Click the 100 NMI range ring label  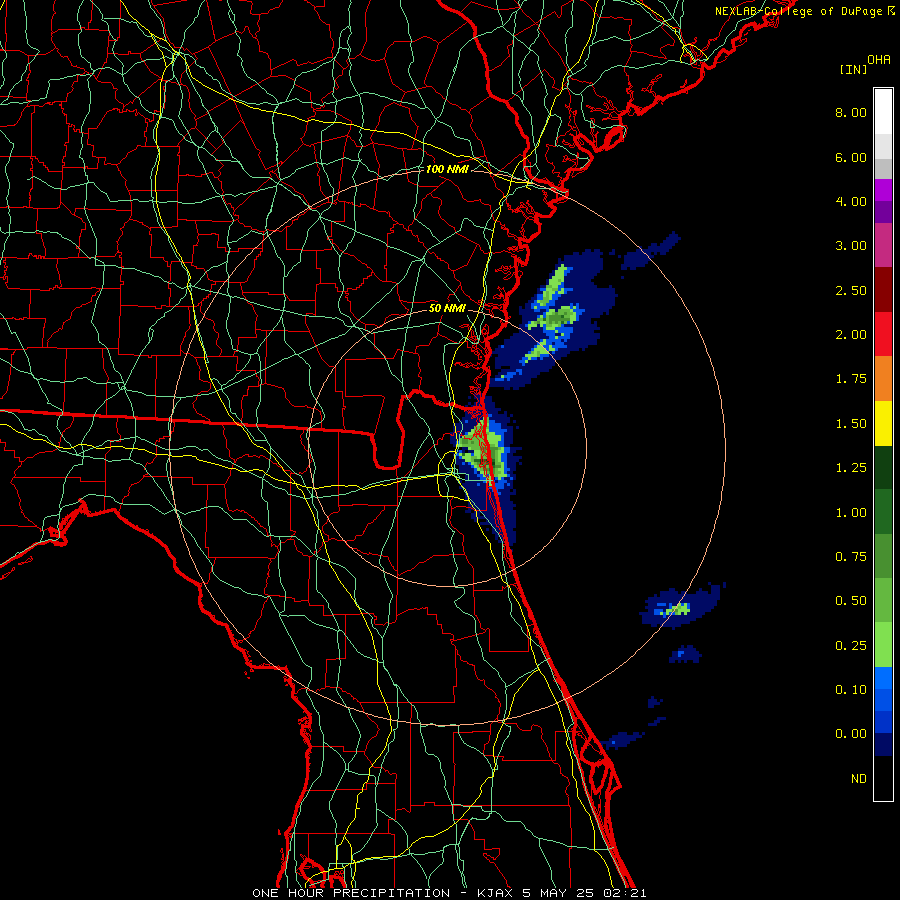(447, 169)
